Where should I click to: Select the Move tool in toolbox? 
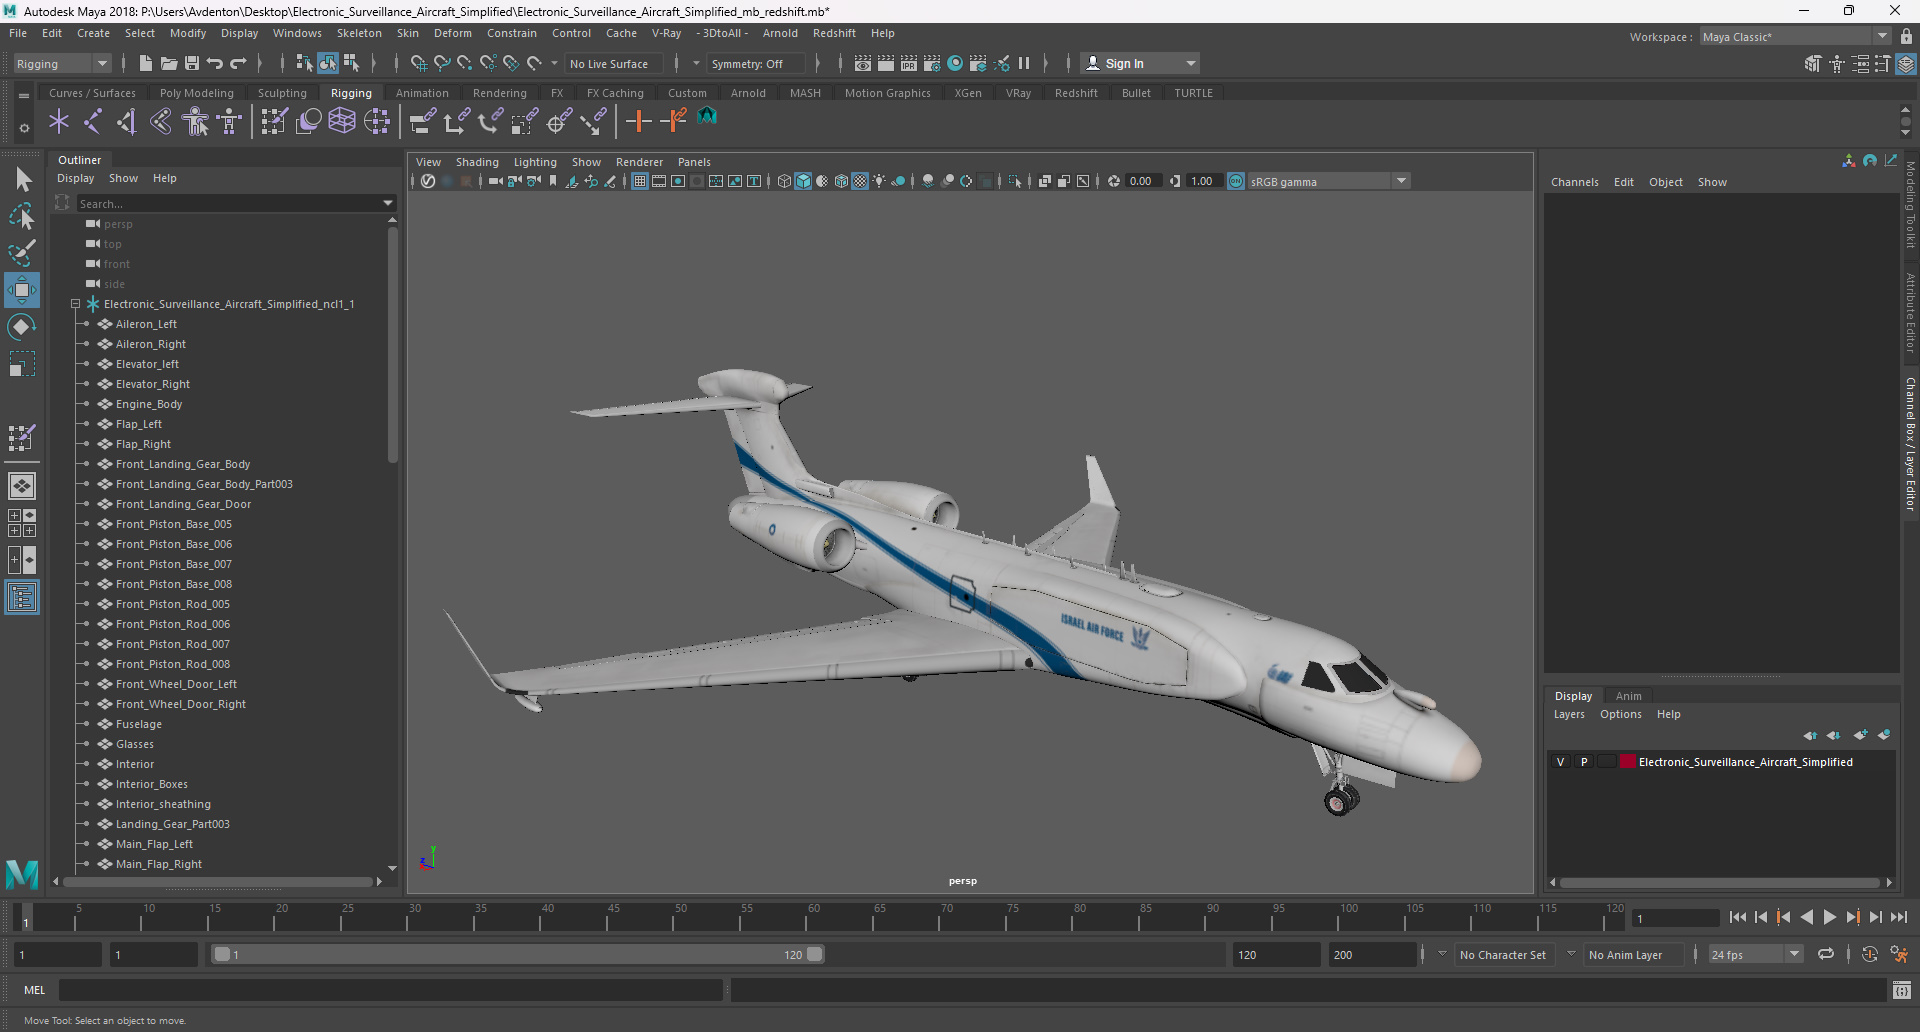tap(22, 290)
